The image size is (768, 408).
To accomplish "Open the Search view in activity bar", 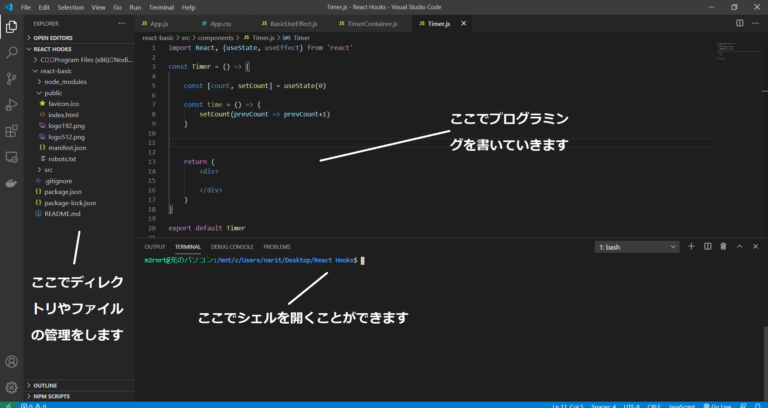I will coord(11,53).
